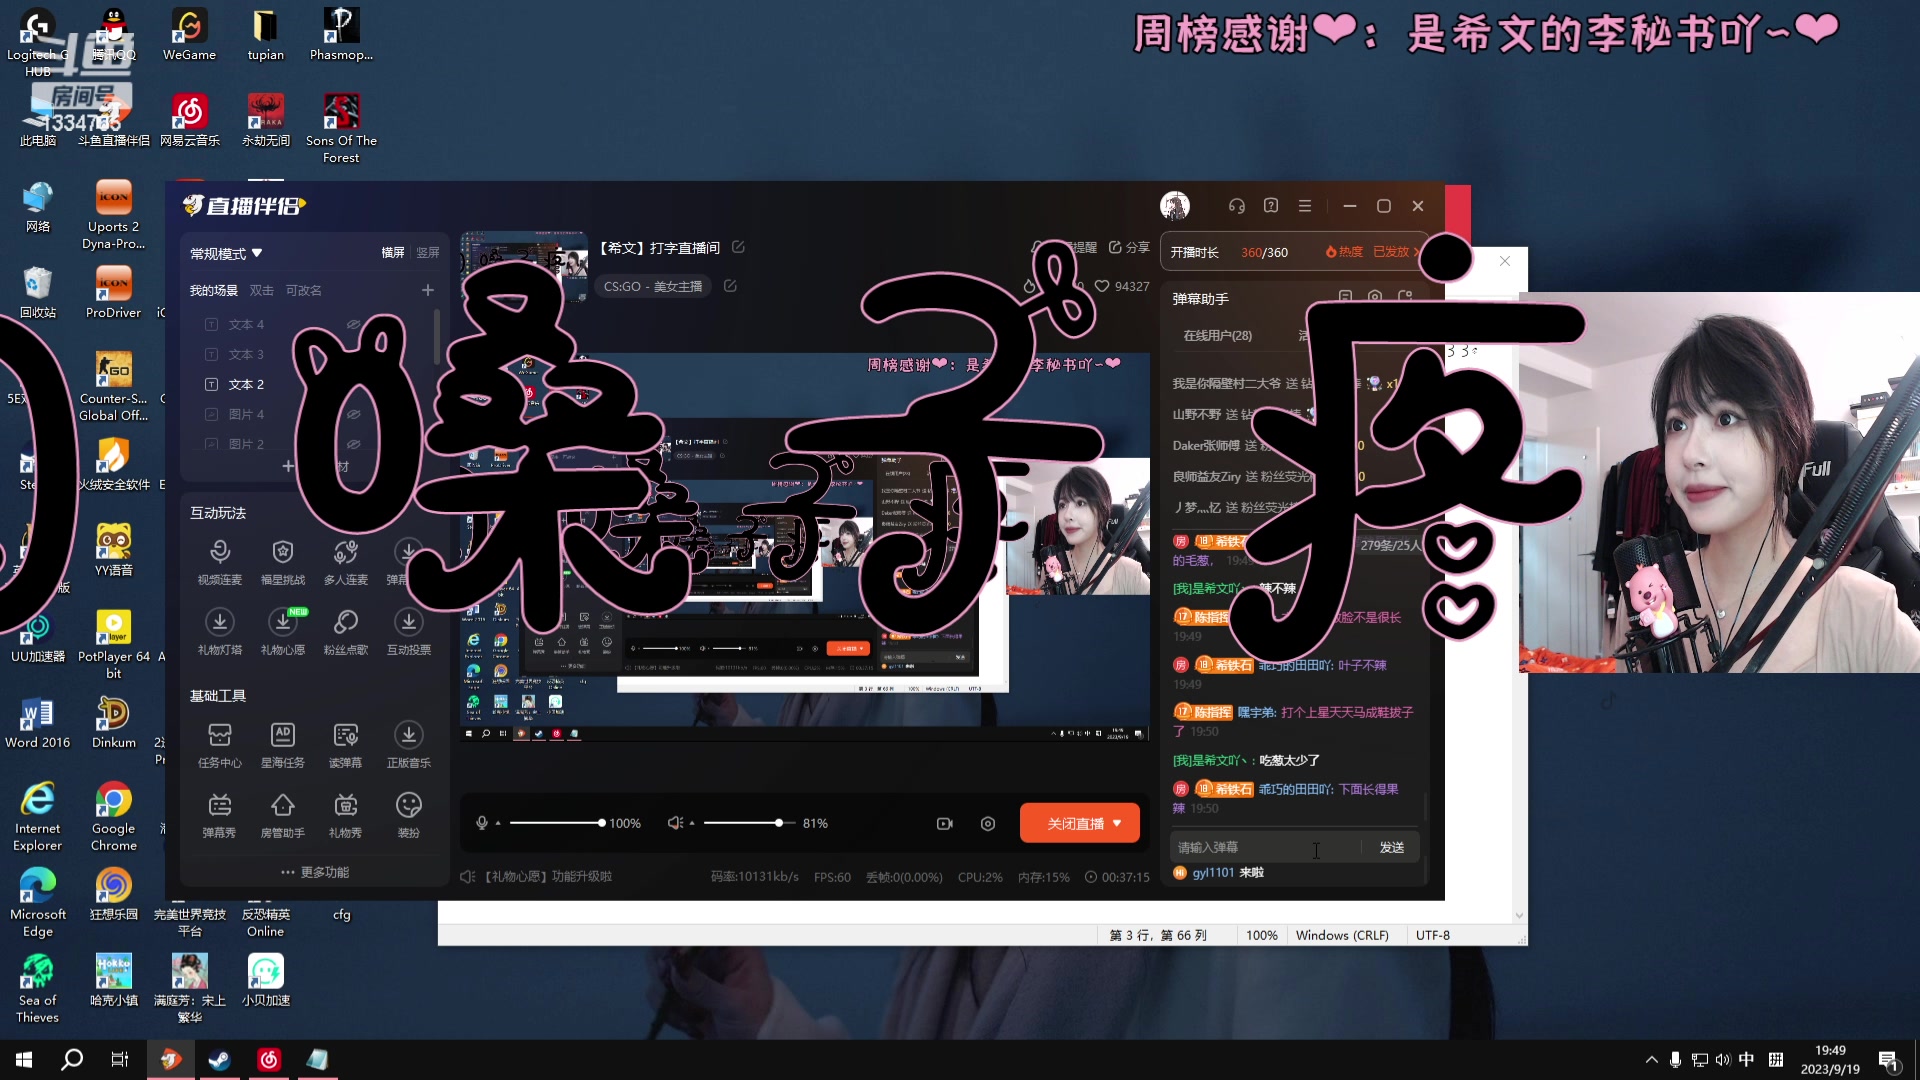Open 正版音乐 licensed music tool
Image resolution: width=1920 pixels, height=1080 pixels.
click(x=408, y=745)
